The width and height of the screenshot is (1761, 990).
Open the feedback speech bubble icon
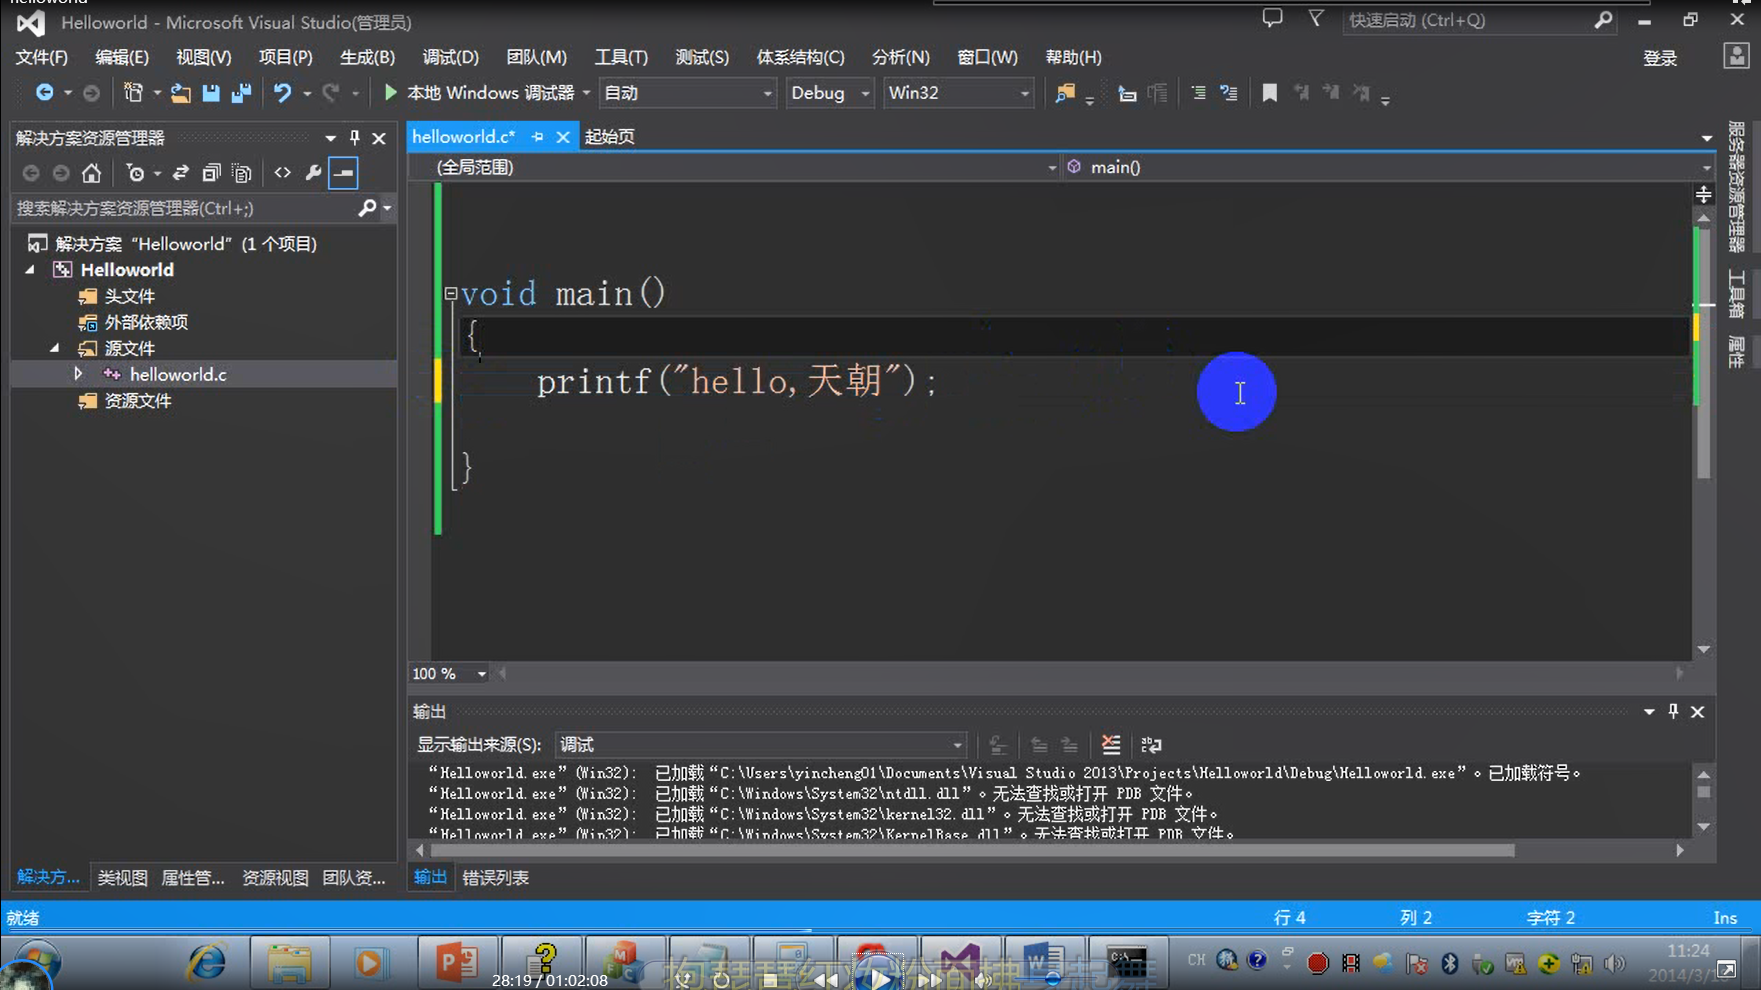(1272, 19)
